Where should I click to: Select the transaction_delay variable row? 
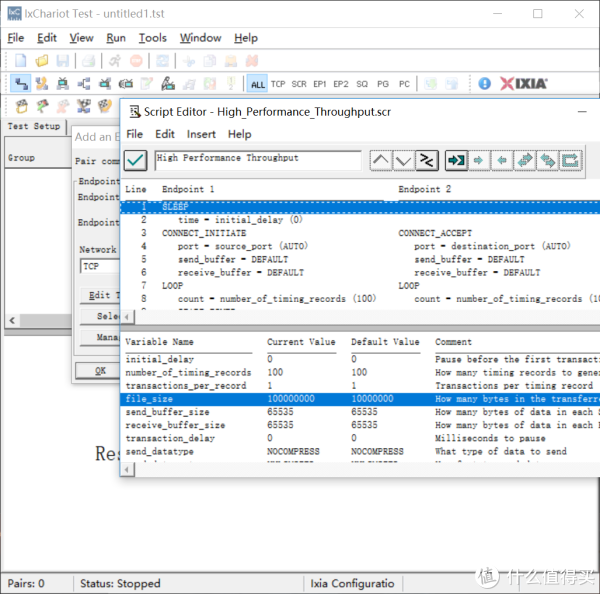click(360, 438)
